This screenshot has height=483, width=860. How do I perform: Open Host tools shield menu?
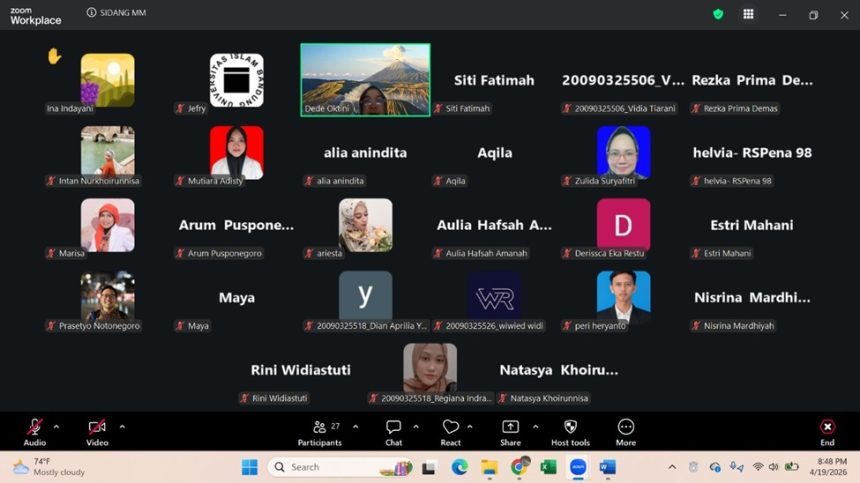click(570, 431)
